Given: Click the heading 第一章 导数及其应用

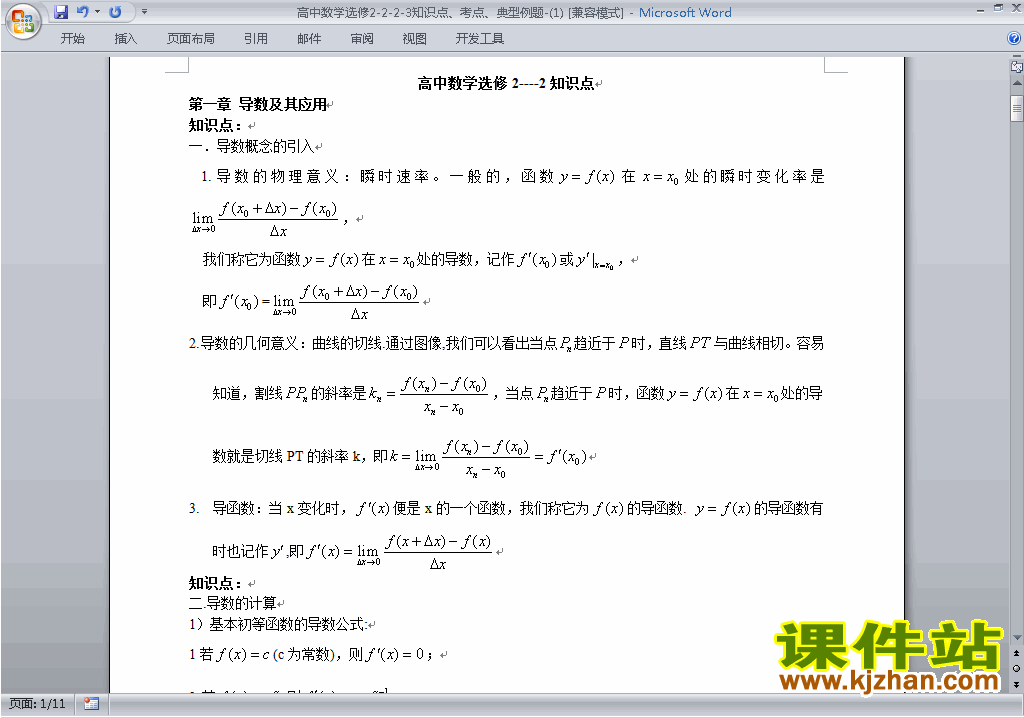Looking at the screenshot, I should [x=257, y=104].
